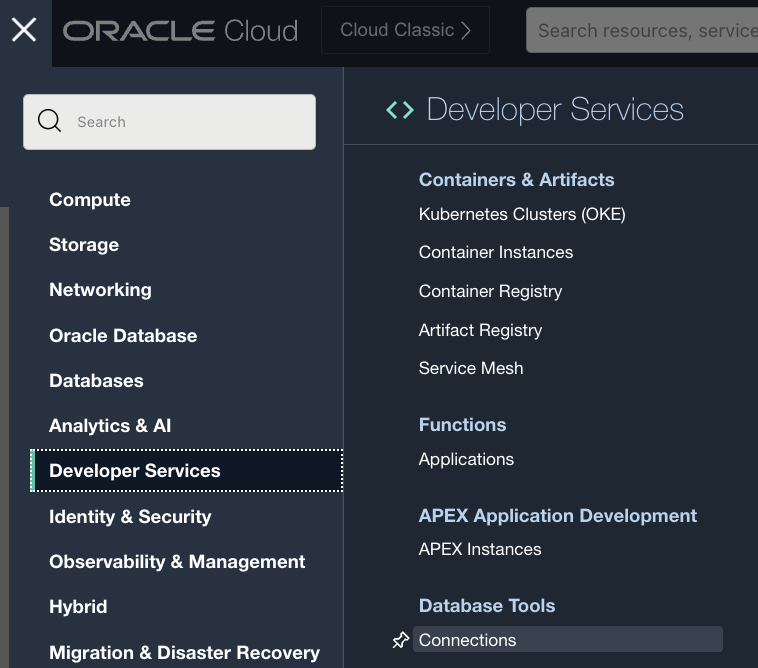The image size is (758, 668).
Task: Click the Oracle Cloud logo
Action: coord(181,31)
